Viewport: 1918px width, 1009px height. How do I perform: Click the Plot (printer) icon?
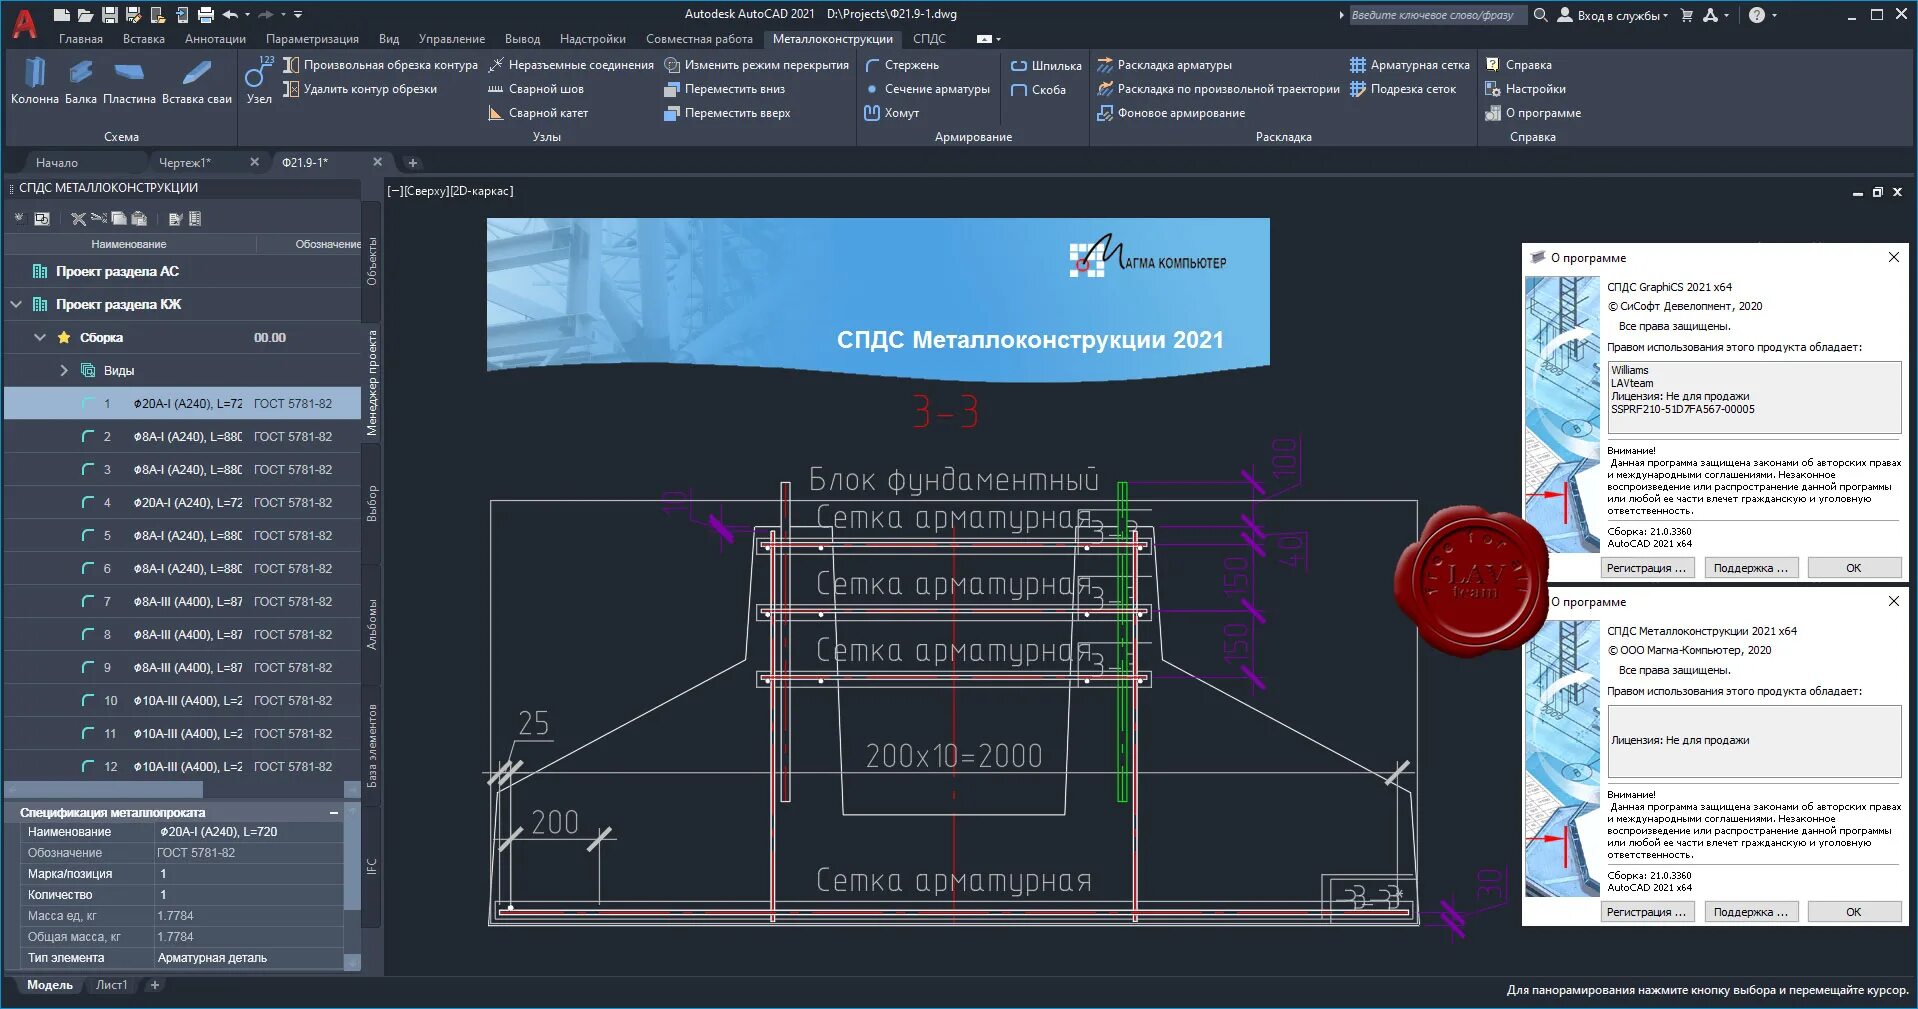[x=205, y=15]
